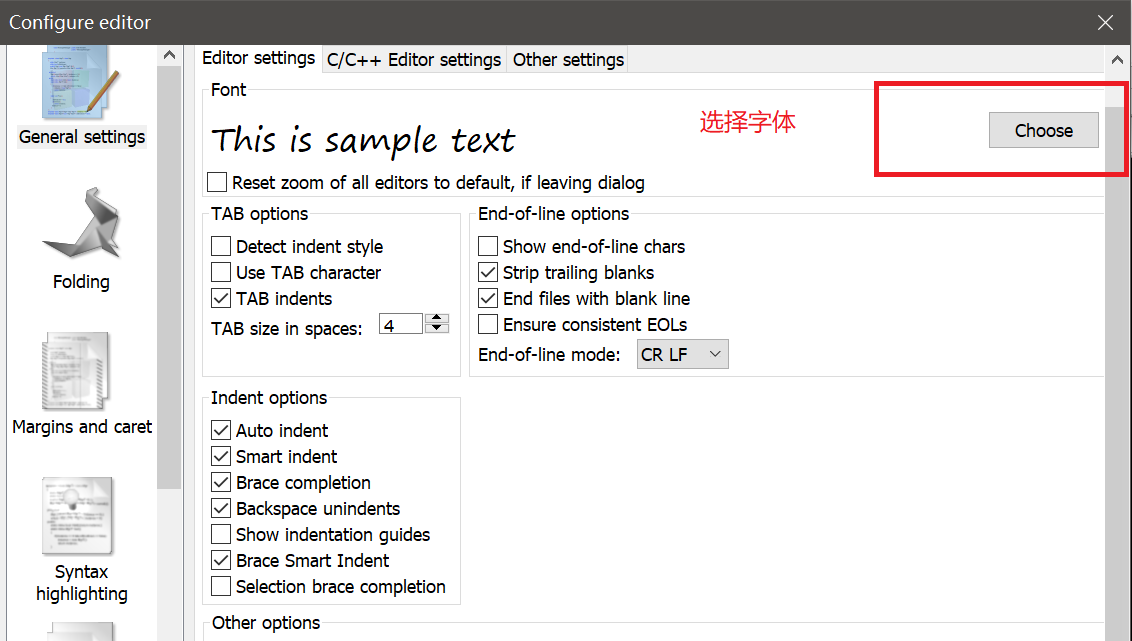Image resolution: width=1132 pixels, height=641 pixels.
Task: Switch to C/C++ Editor settings tab
Action: [x=414, y=60]
